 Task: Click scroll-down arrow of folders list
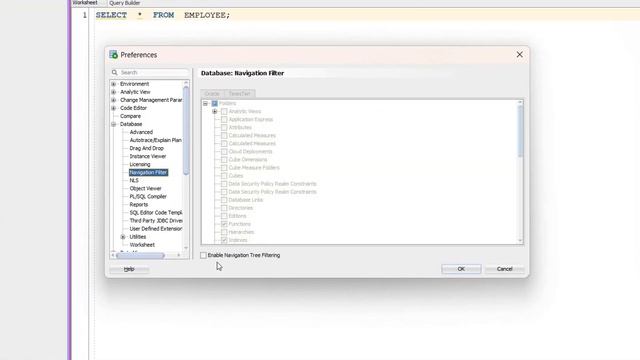point(520,241)
